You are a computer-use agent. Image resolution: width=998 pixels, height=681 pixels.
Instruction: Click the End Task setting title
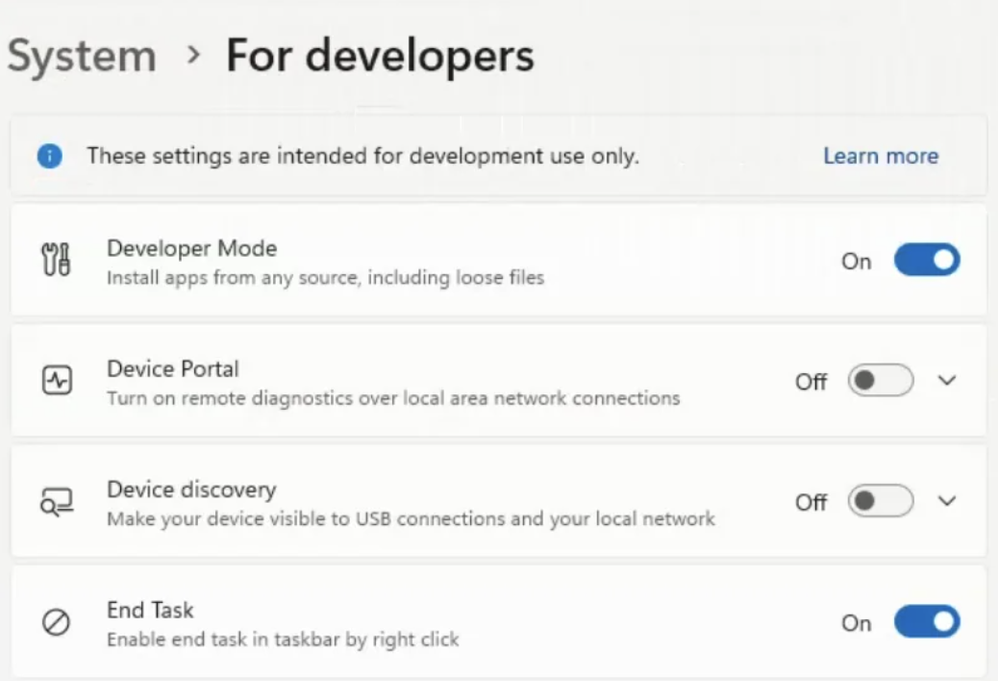[x=150, y=610]
